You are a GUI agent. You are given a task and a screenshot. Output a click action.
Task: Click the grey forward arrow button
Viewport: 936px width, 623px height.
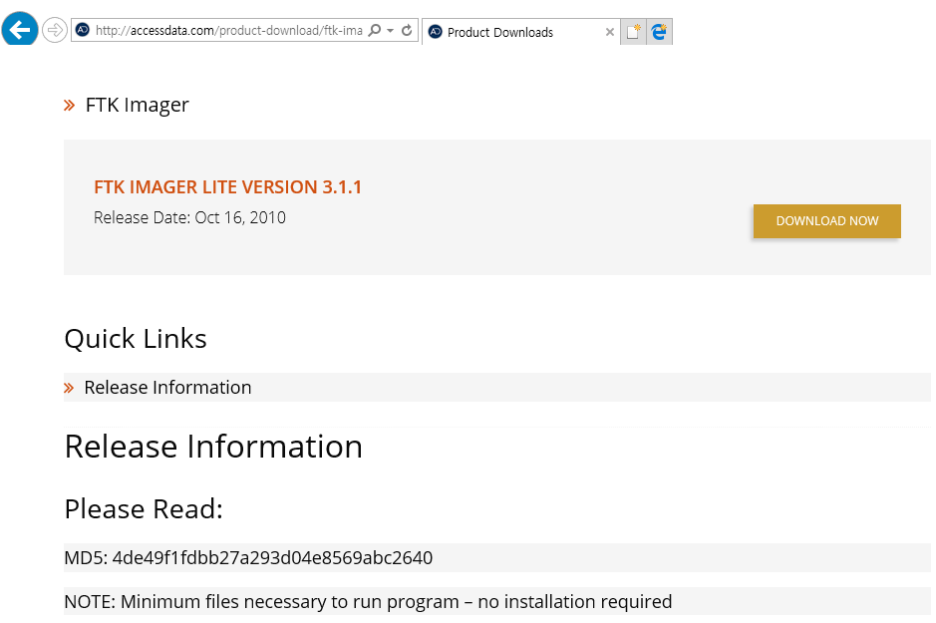(x=54, y=30)
